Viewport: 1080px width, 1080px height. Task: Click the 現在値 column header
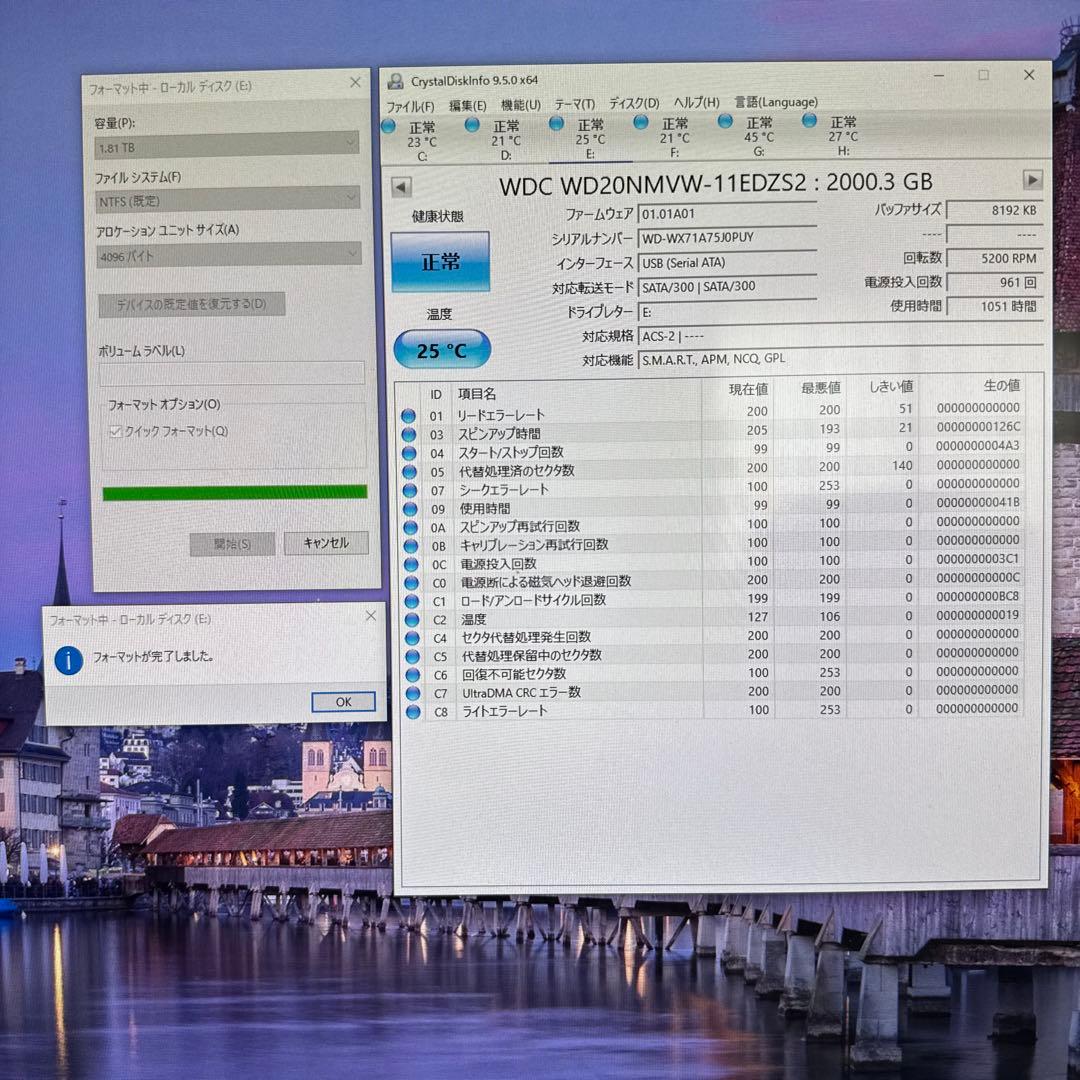[x=748, y=389]
